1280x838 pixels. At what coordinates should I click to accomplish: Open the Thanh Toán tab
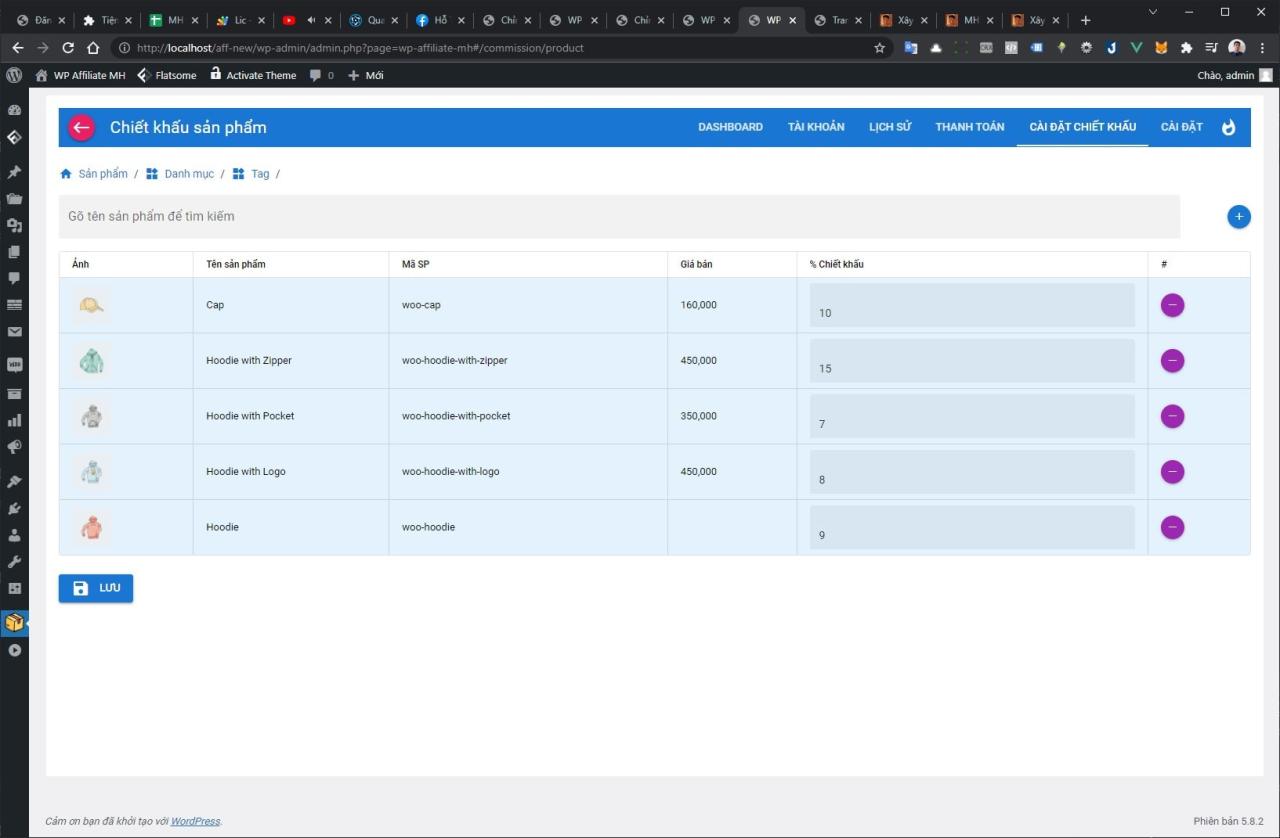tap(969, 127)
